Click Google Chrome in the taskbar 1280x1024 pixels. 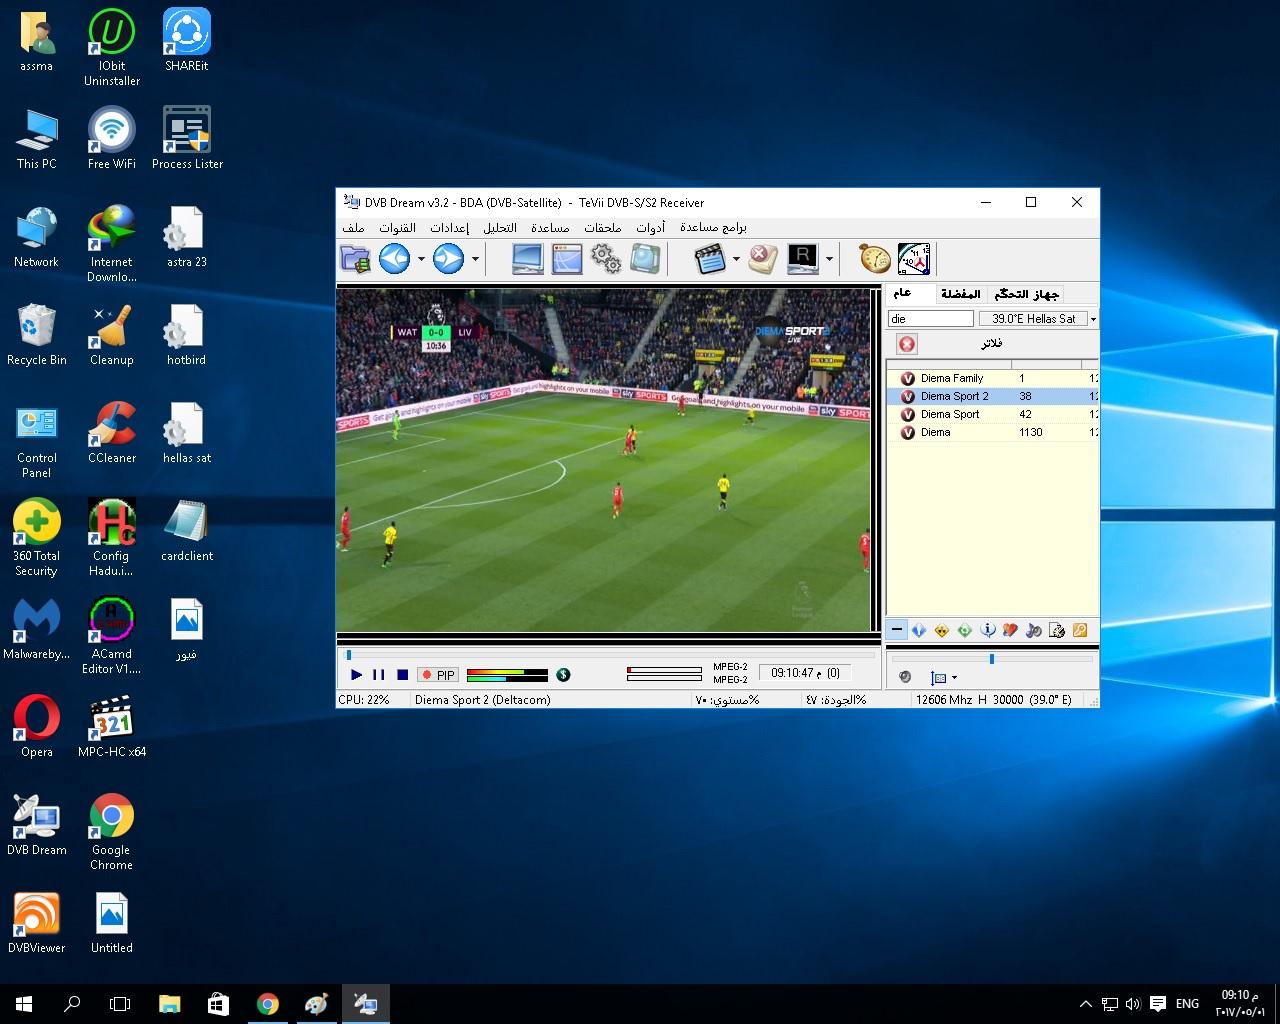(x=267, y=1004)
